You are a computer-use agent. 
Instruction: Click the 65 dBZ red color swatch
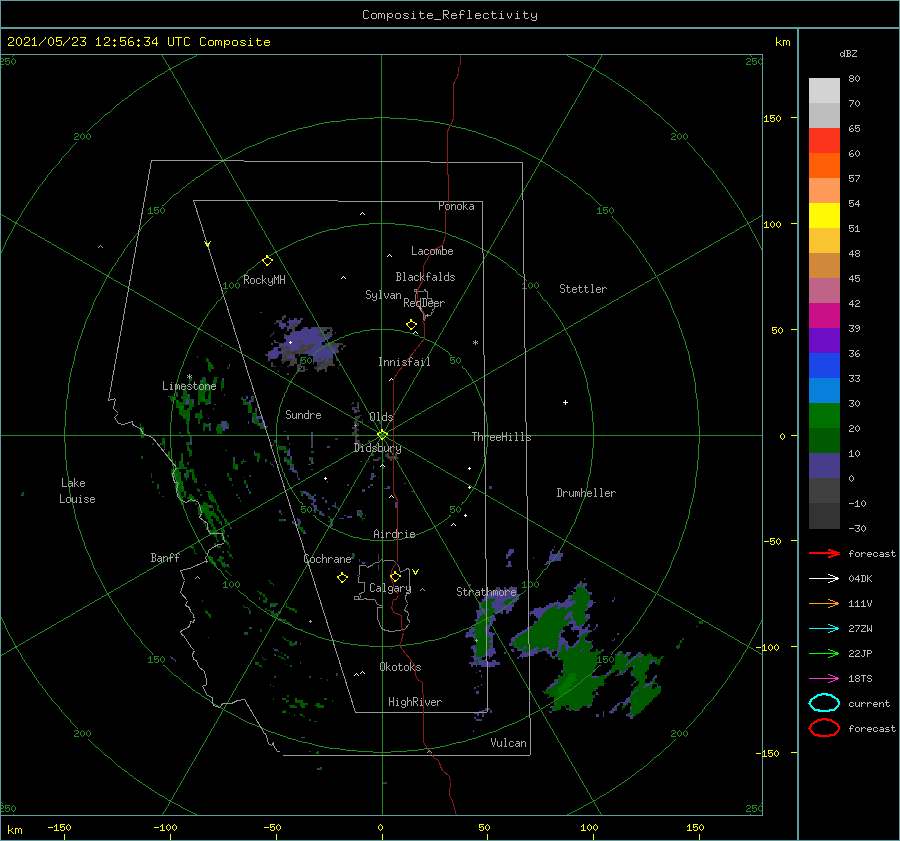(x=824, y=141)
